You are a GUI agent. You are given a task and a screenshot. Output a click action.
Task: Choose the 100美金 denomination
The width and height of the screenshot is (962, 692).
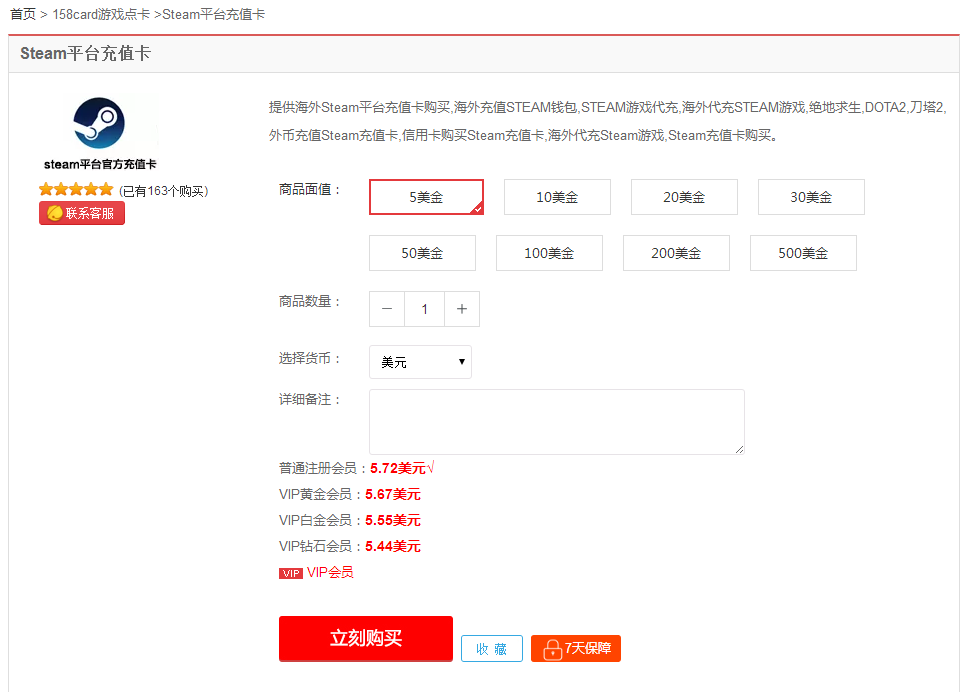tap(549, 253)
